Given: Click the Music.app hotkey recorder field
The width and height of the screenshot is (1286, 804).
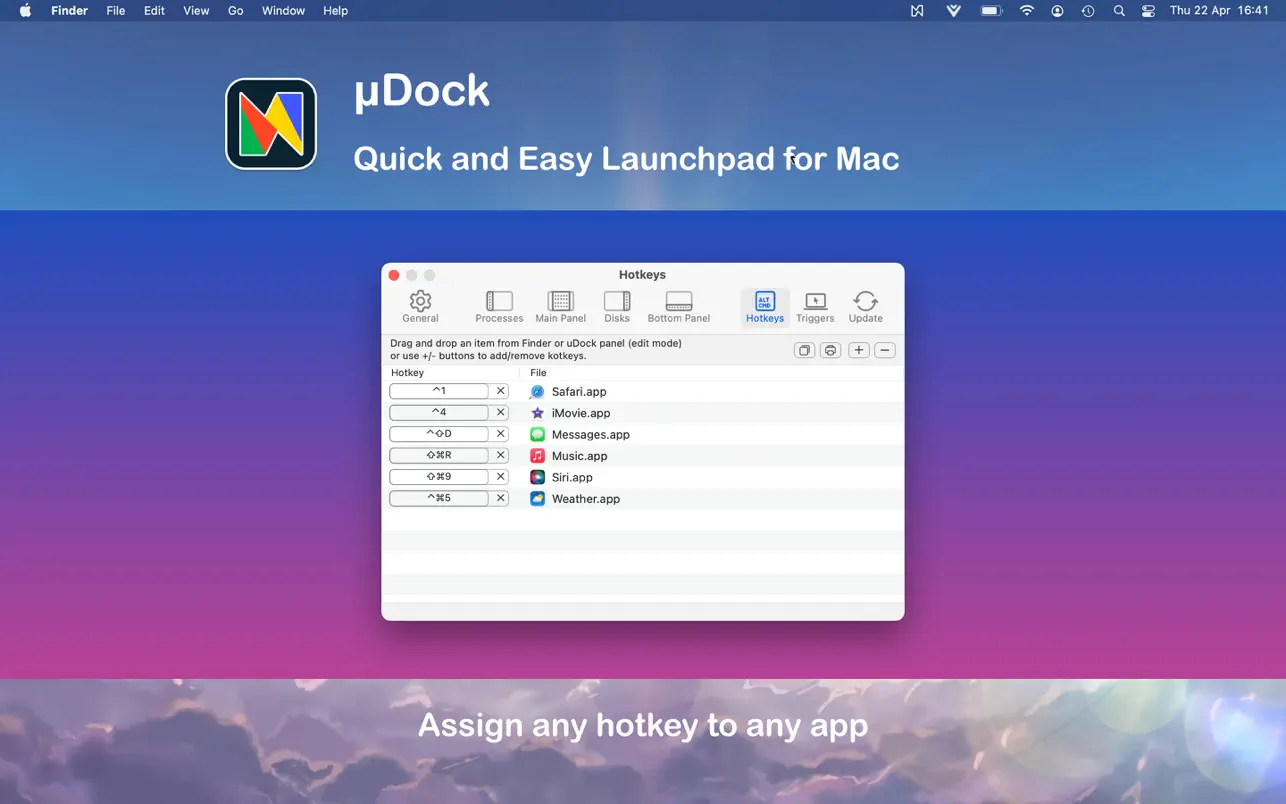Looking at the screenshot, I should [439, 455].
